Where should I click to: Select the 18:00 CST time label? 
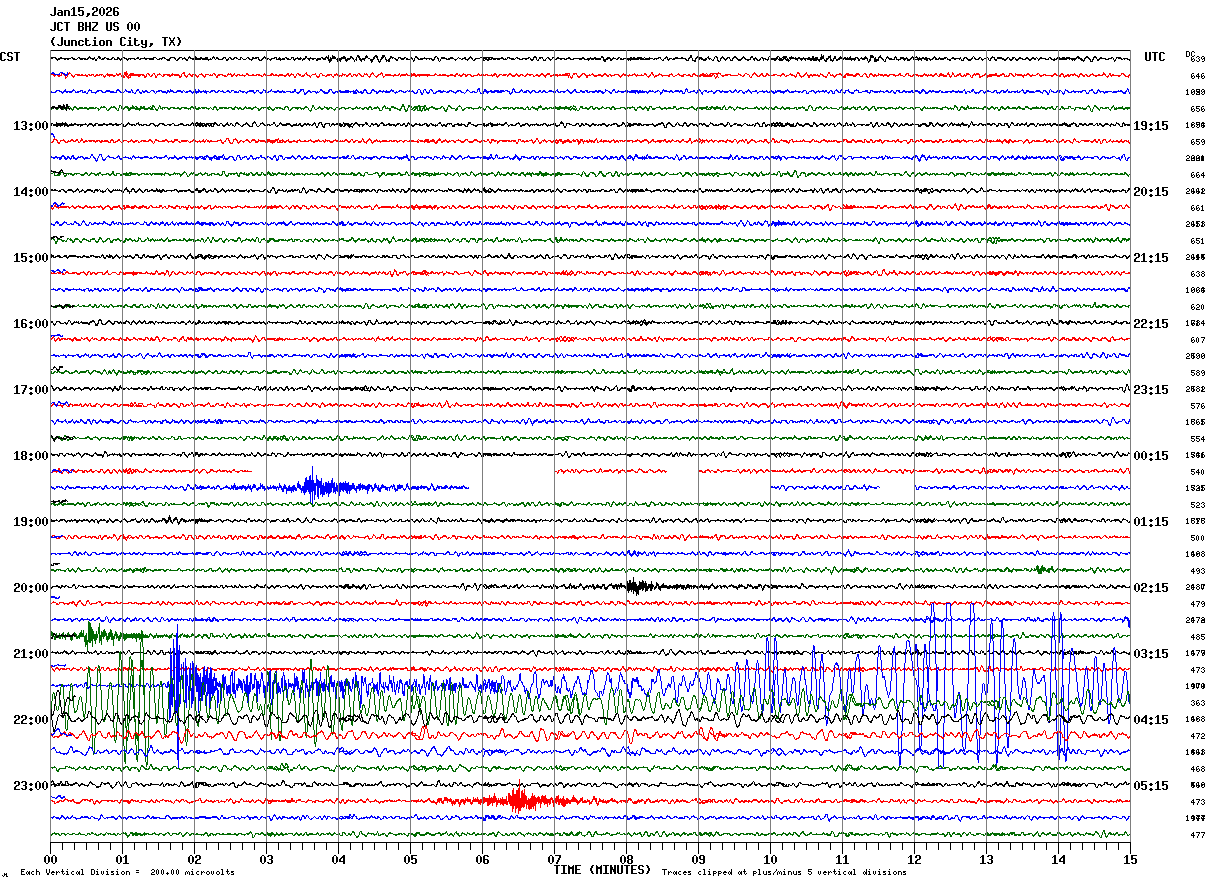(x=30, y=456)
